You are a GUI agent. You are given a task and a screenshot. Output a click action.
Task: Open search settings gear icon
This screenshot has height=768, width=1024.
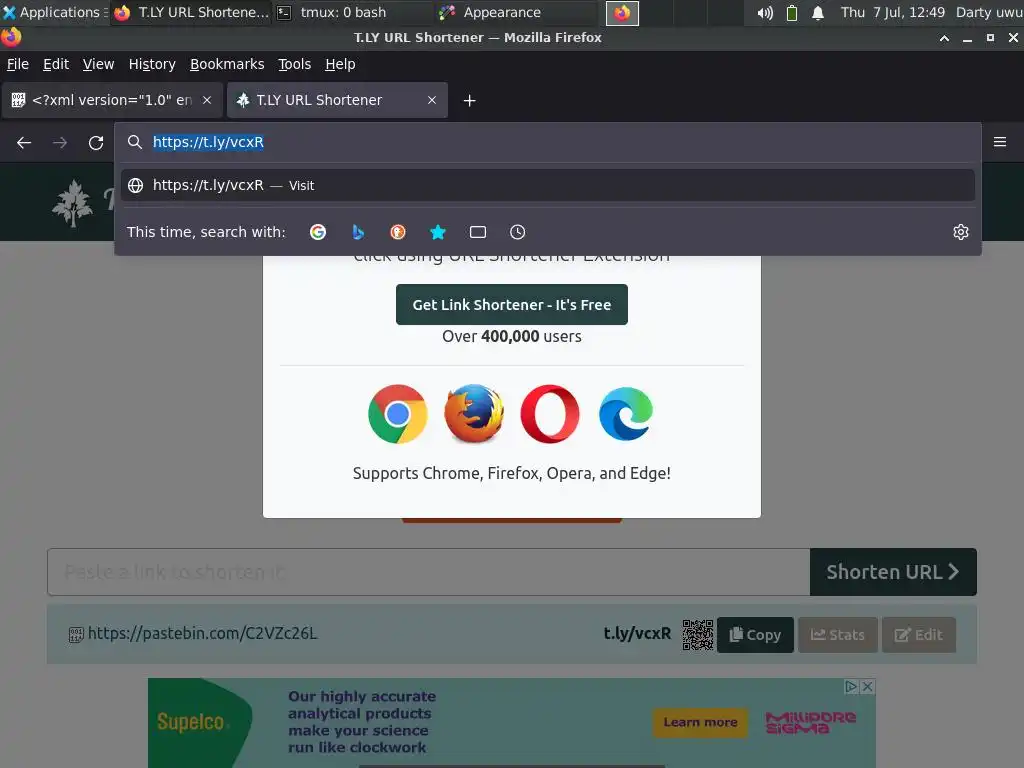pyautogui.click(x=961, y=232)
